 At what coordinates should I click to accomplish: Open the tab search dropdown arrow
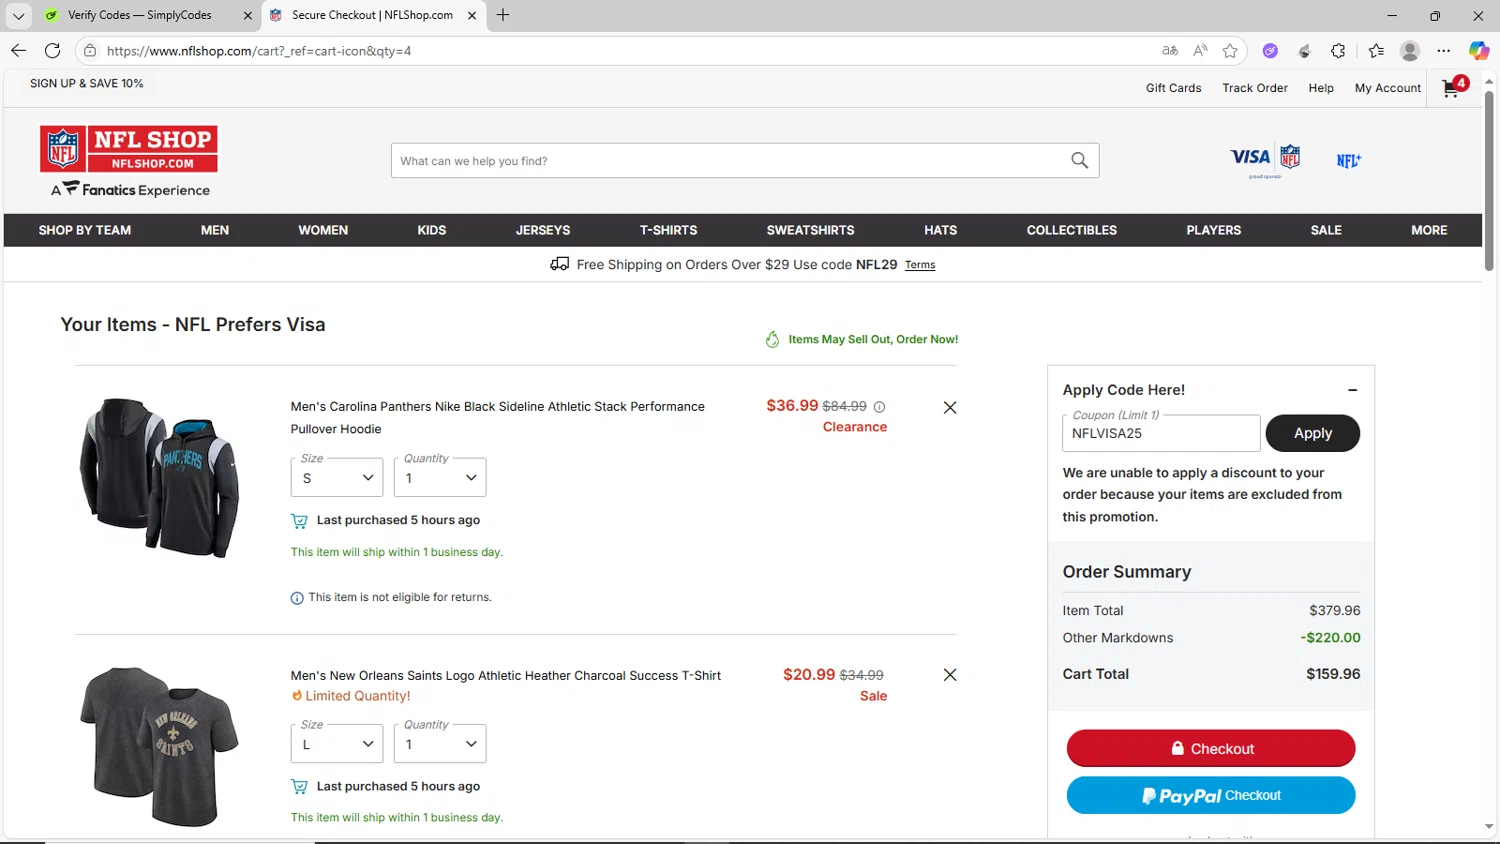(x=18, y=15)
